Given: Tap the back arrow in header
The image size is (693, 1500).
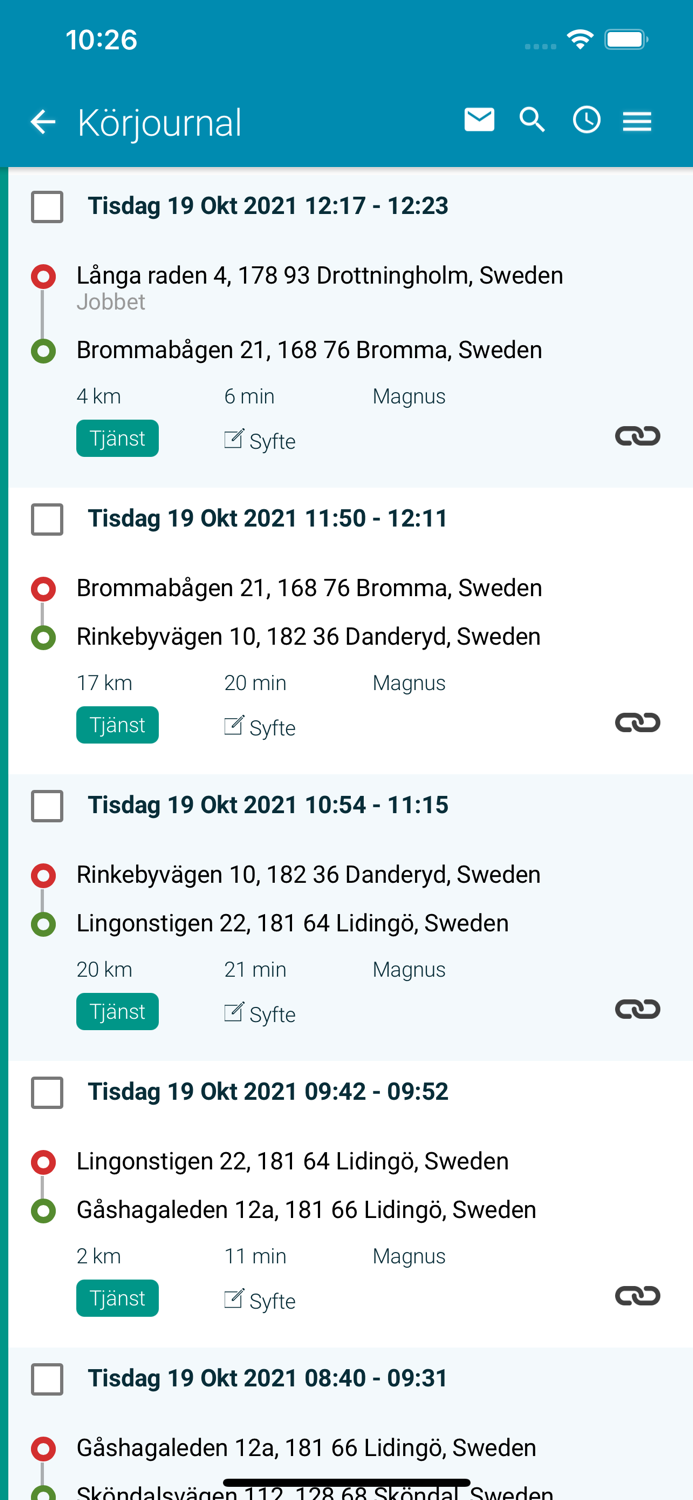Looking at the screenshot, I should click(43, 122).
